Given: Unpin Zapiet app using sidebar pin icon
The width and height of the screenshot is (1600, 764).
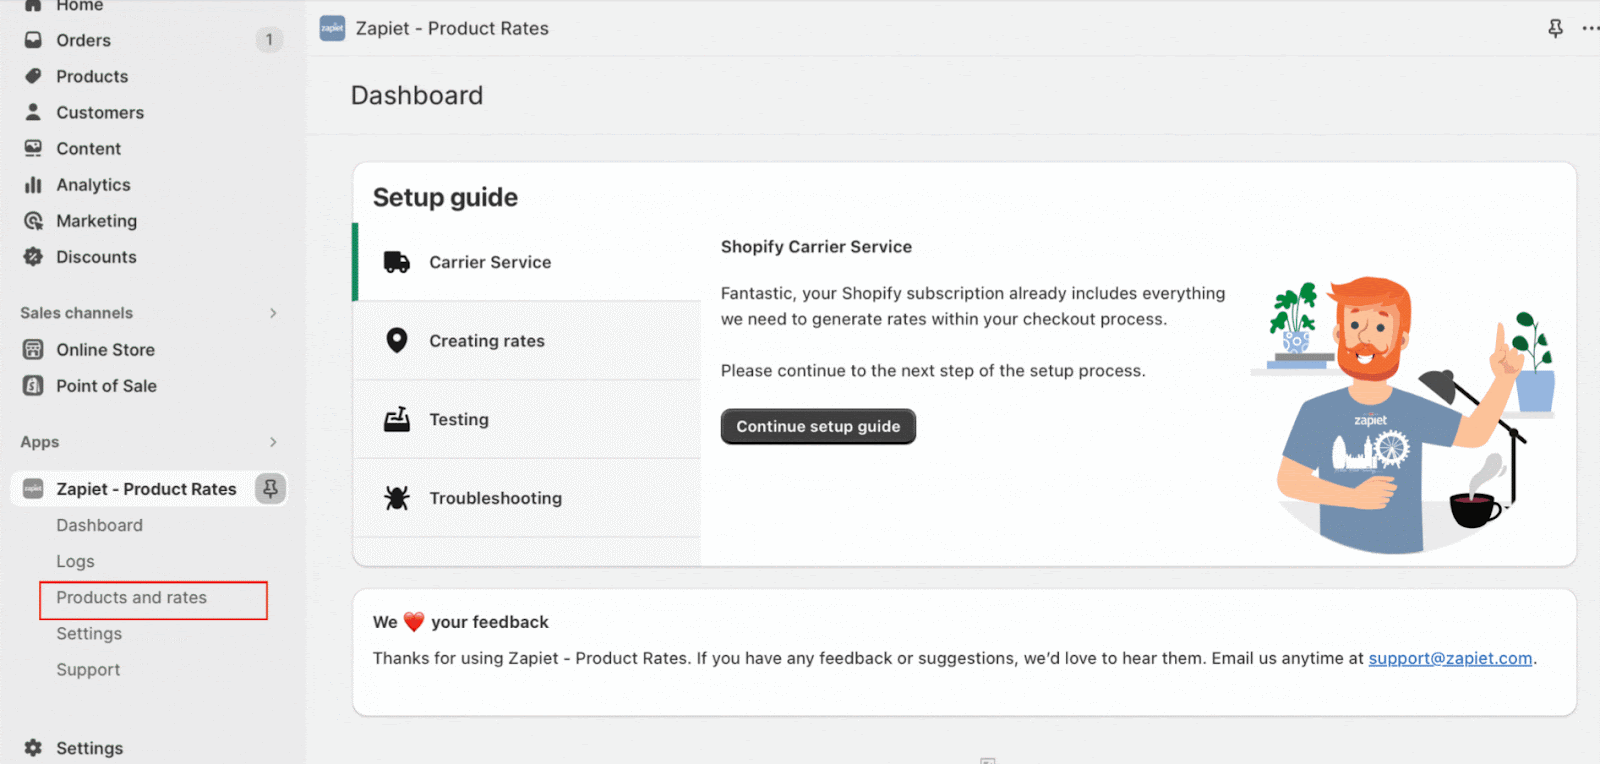Looking at the screenshot, I should pos(270,489).
